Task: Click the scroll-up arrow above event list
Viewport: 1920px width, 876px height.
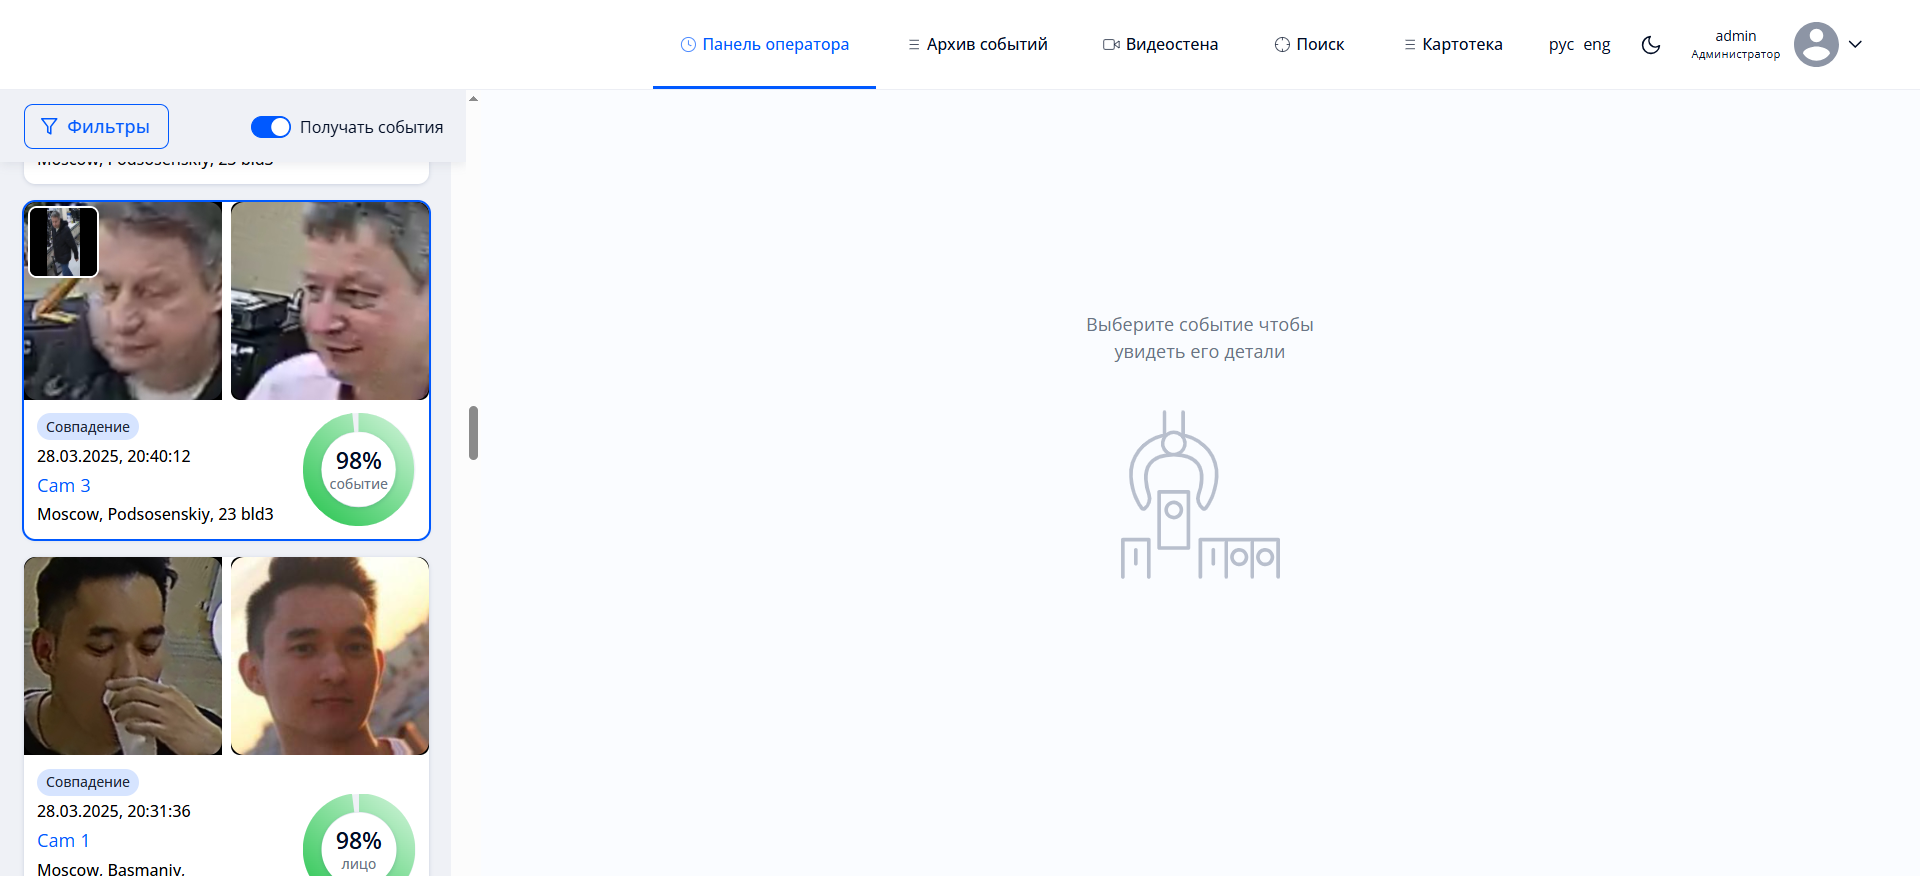Action: [473, 99]
